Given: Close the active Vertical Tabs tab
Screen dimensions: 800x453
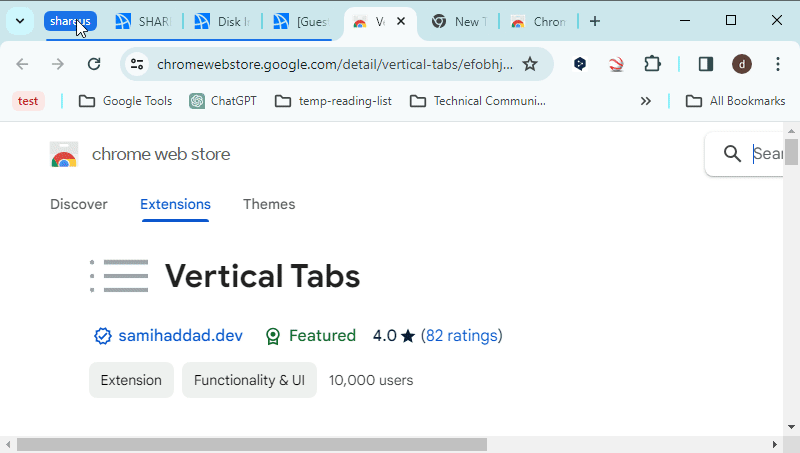Looking at the screenshot, I should point(401,21).
